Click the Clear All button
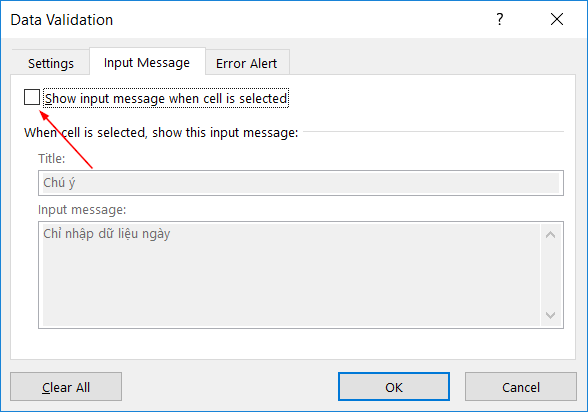Screen dimensions: 588x412 pyautogui.click(x=66, y=387)
